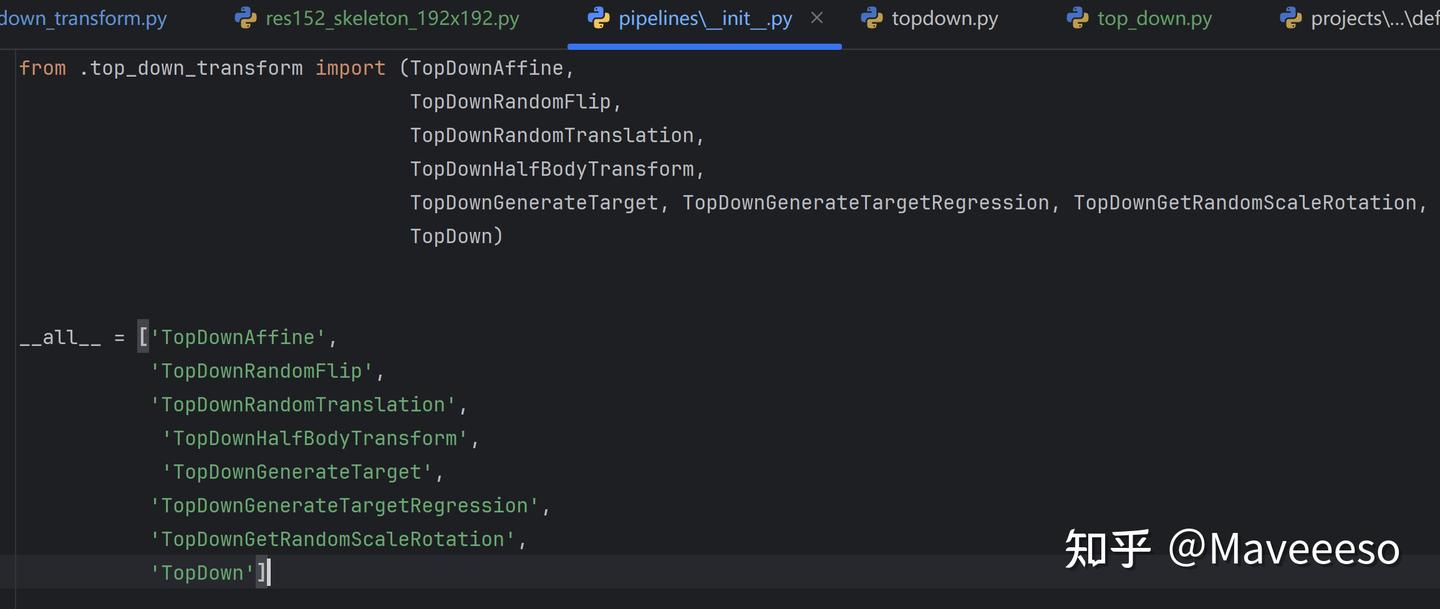Open the rightmost projects tab

[1370, 17]
